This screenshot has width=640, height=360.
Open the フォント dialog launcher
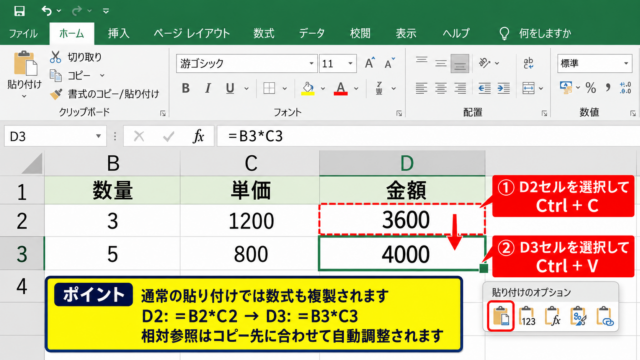399,113
